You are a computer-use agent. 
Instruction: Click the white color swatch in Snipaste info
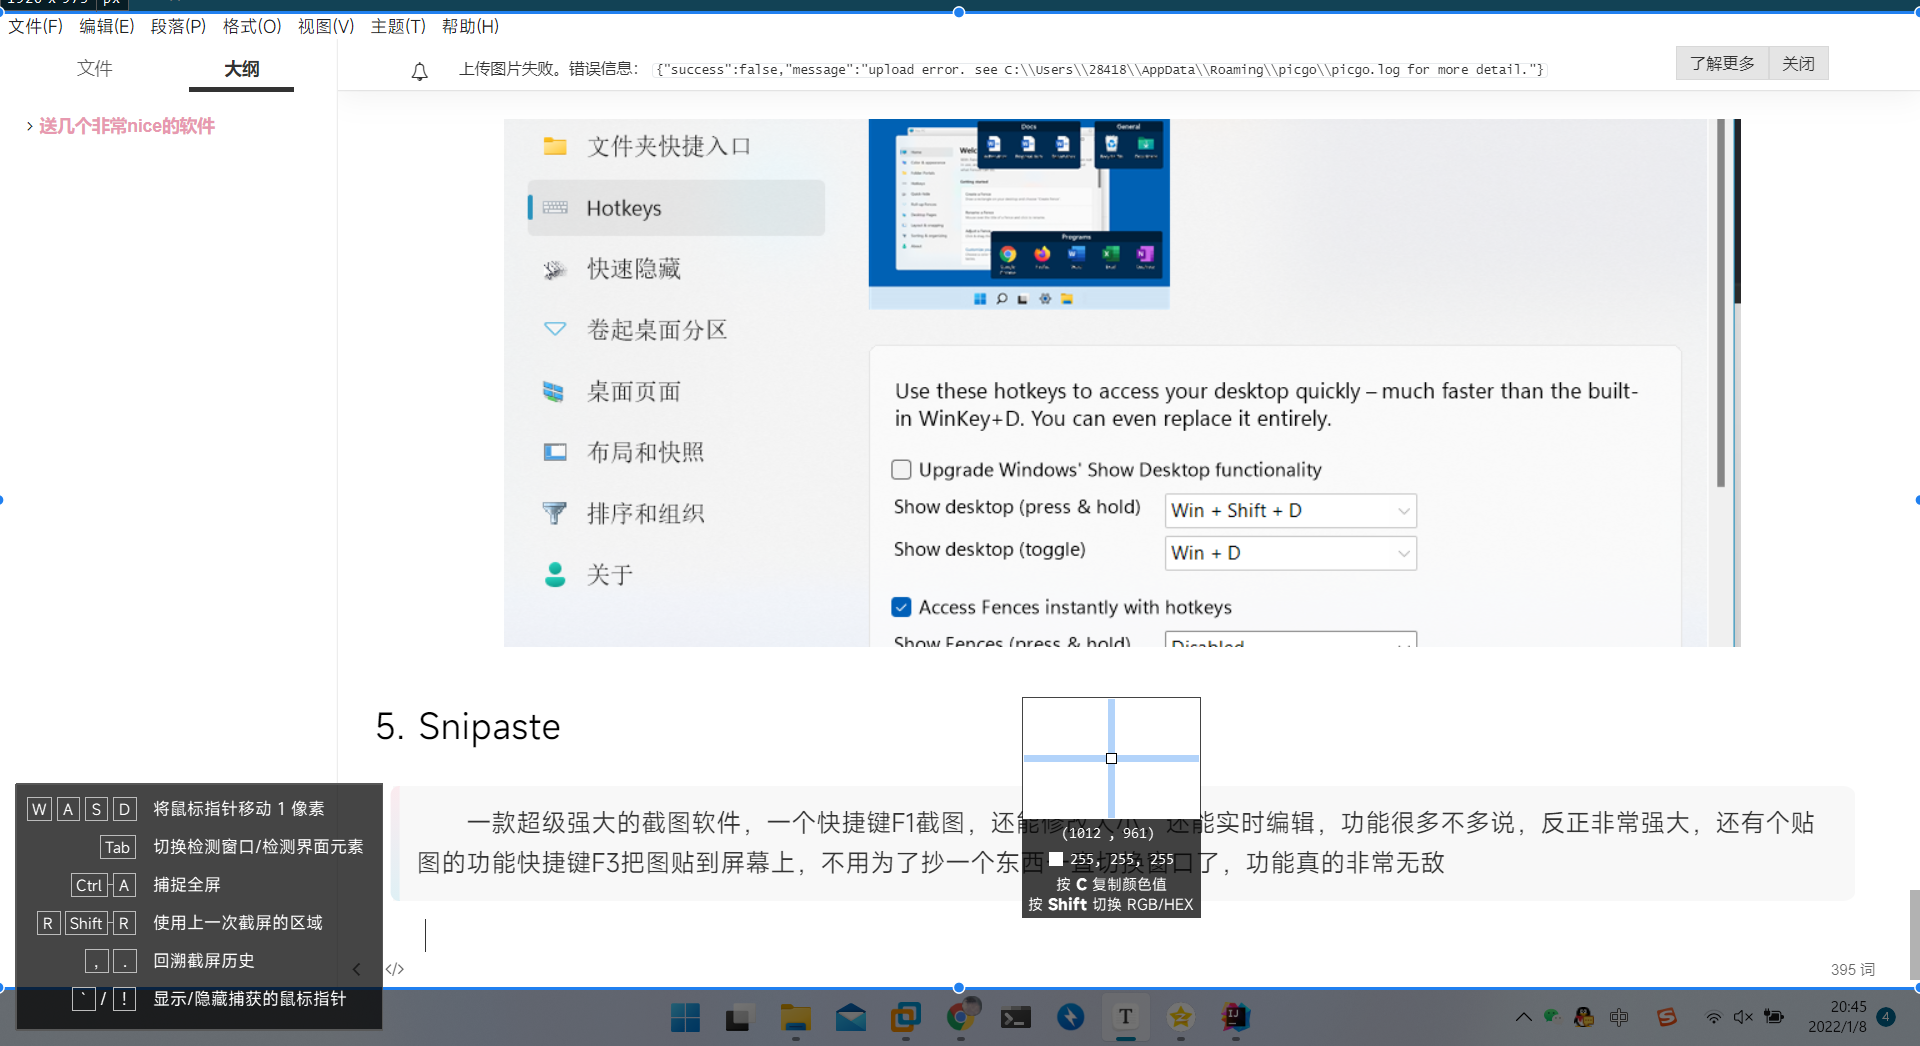coord(1056,859)
